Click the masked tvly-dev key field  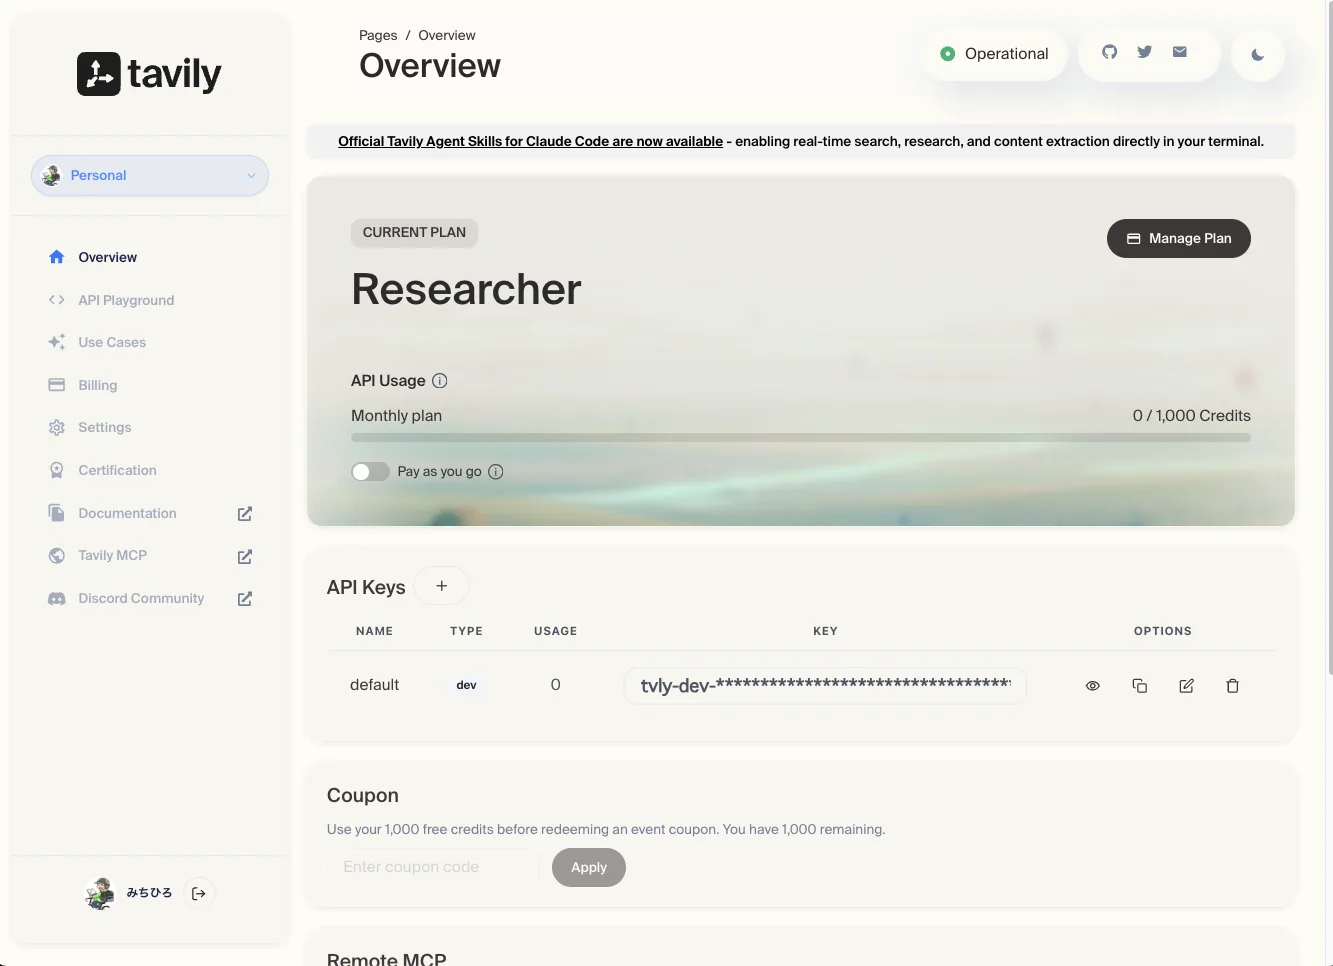(826, 686)
